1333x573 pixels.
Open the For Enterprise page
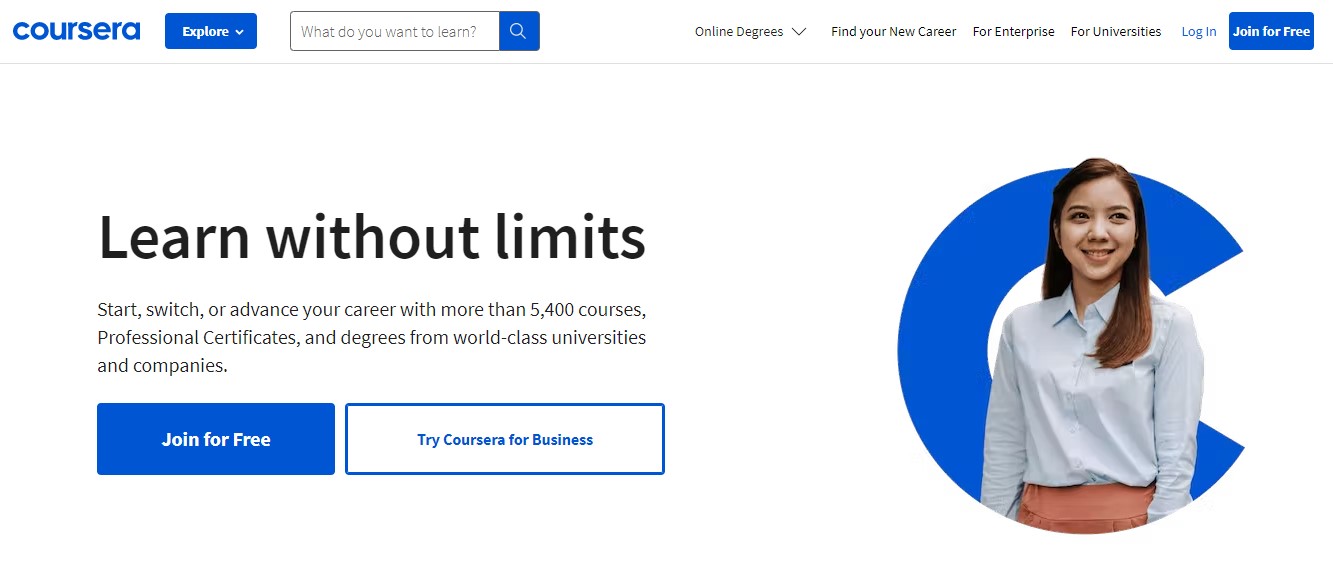pyautogui.click(x=1013, y=31)
